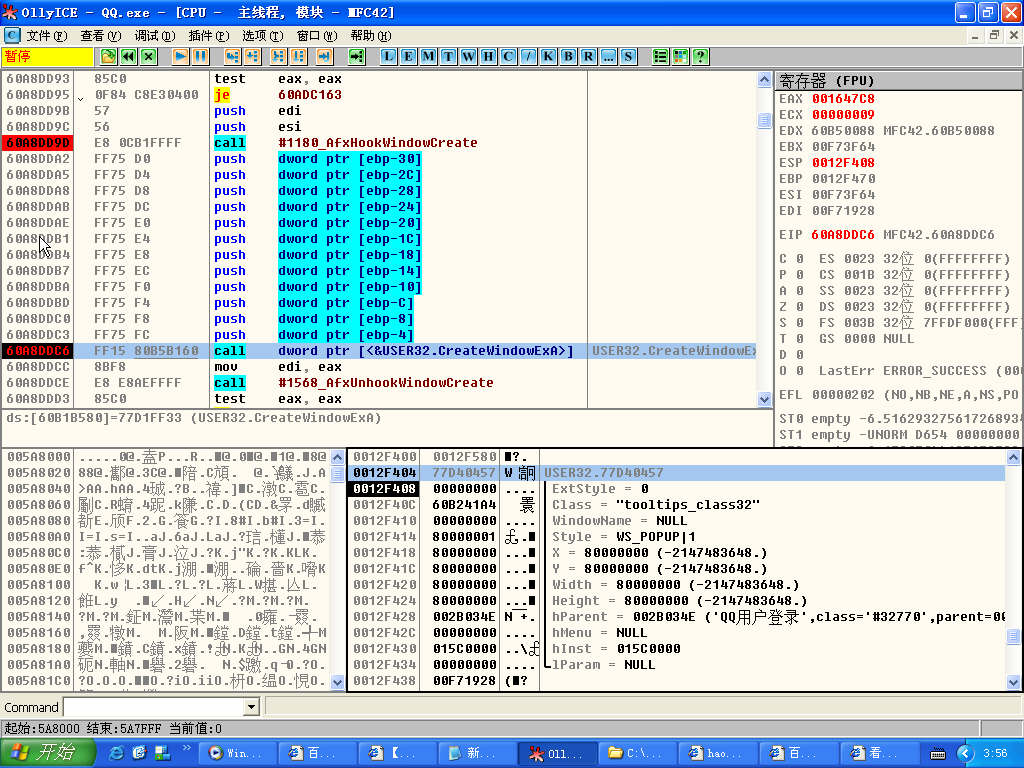1024x768 pixels.
Task: Open the help question mark icon
Action: click(700, 56)
